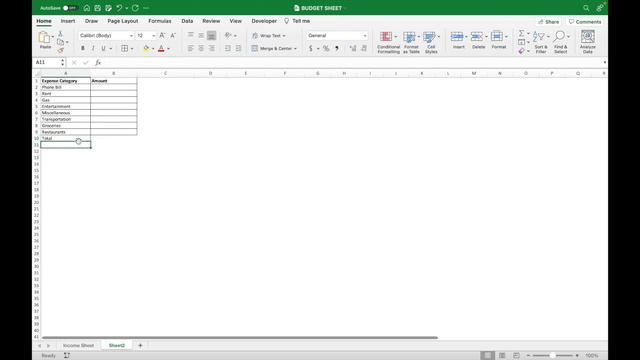
Task: Open the Developer tab
Action: point(264,21)
